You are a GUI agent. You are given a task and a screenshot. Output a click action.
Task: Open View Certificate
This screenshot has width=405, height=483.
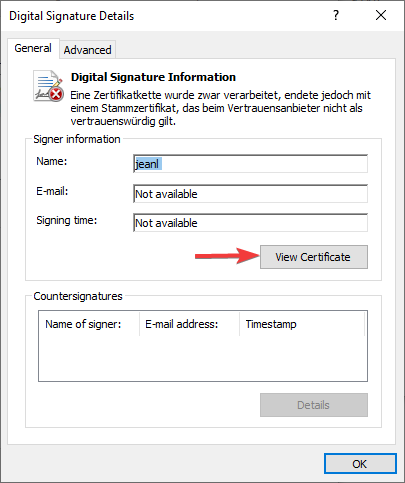314,257
